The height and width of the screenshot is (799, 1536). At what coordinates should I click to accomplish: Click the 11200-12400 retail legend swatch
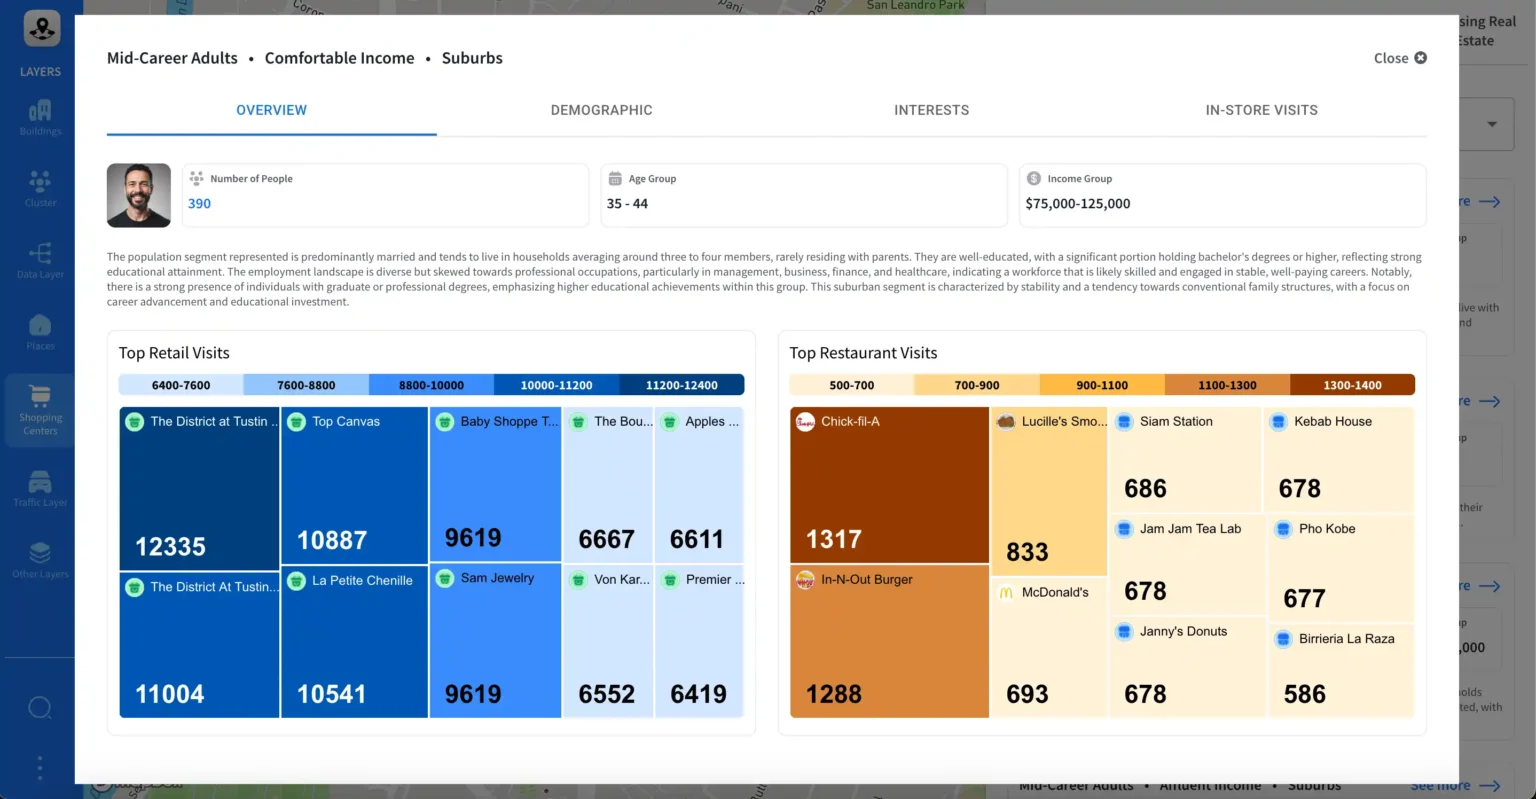(x=681, y=385)
